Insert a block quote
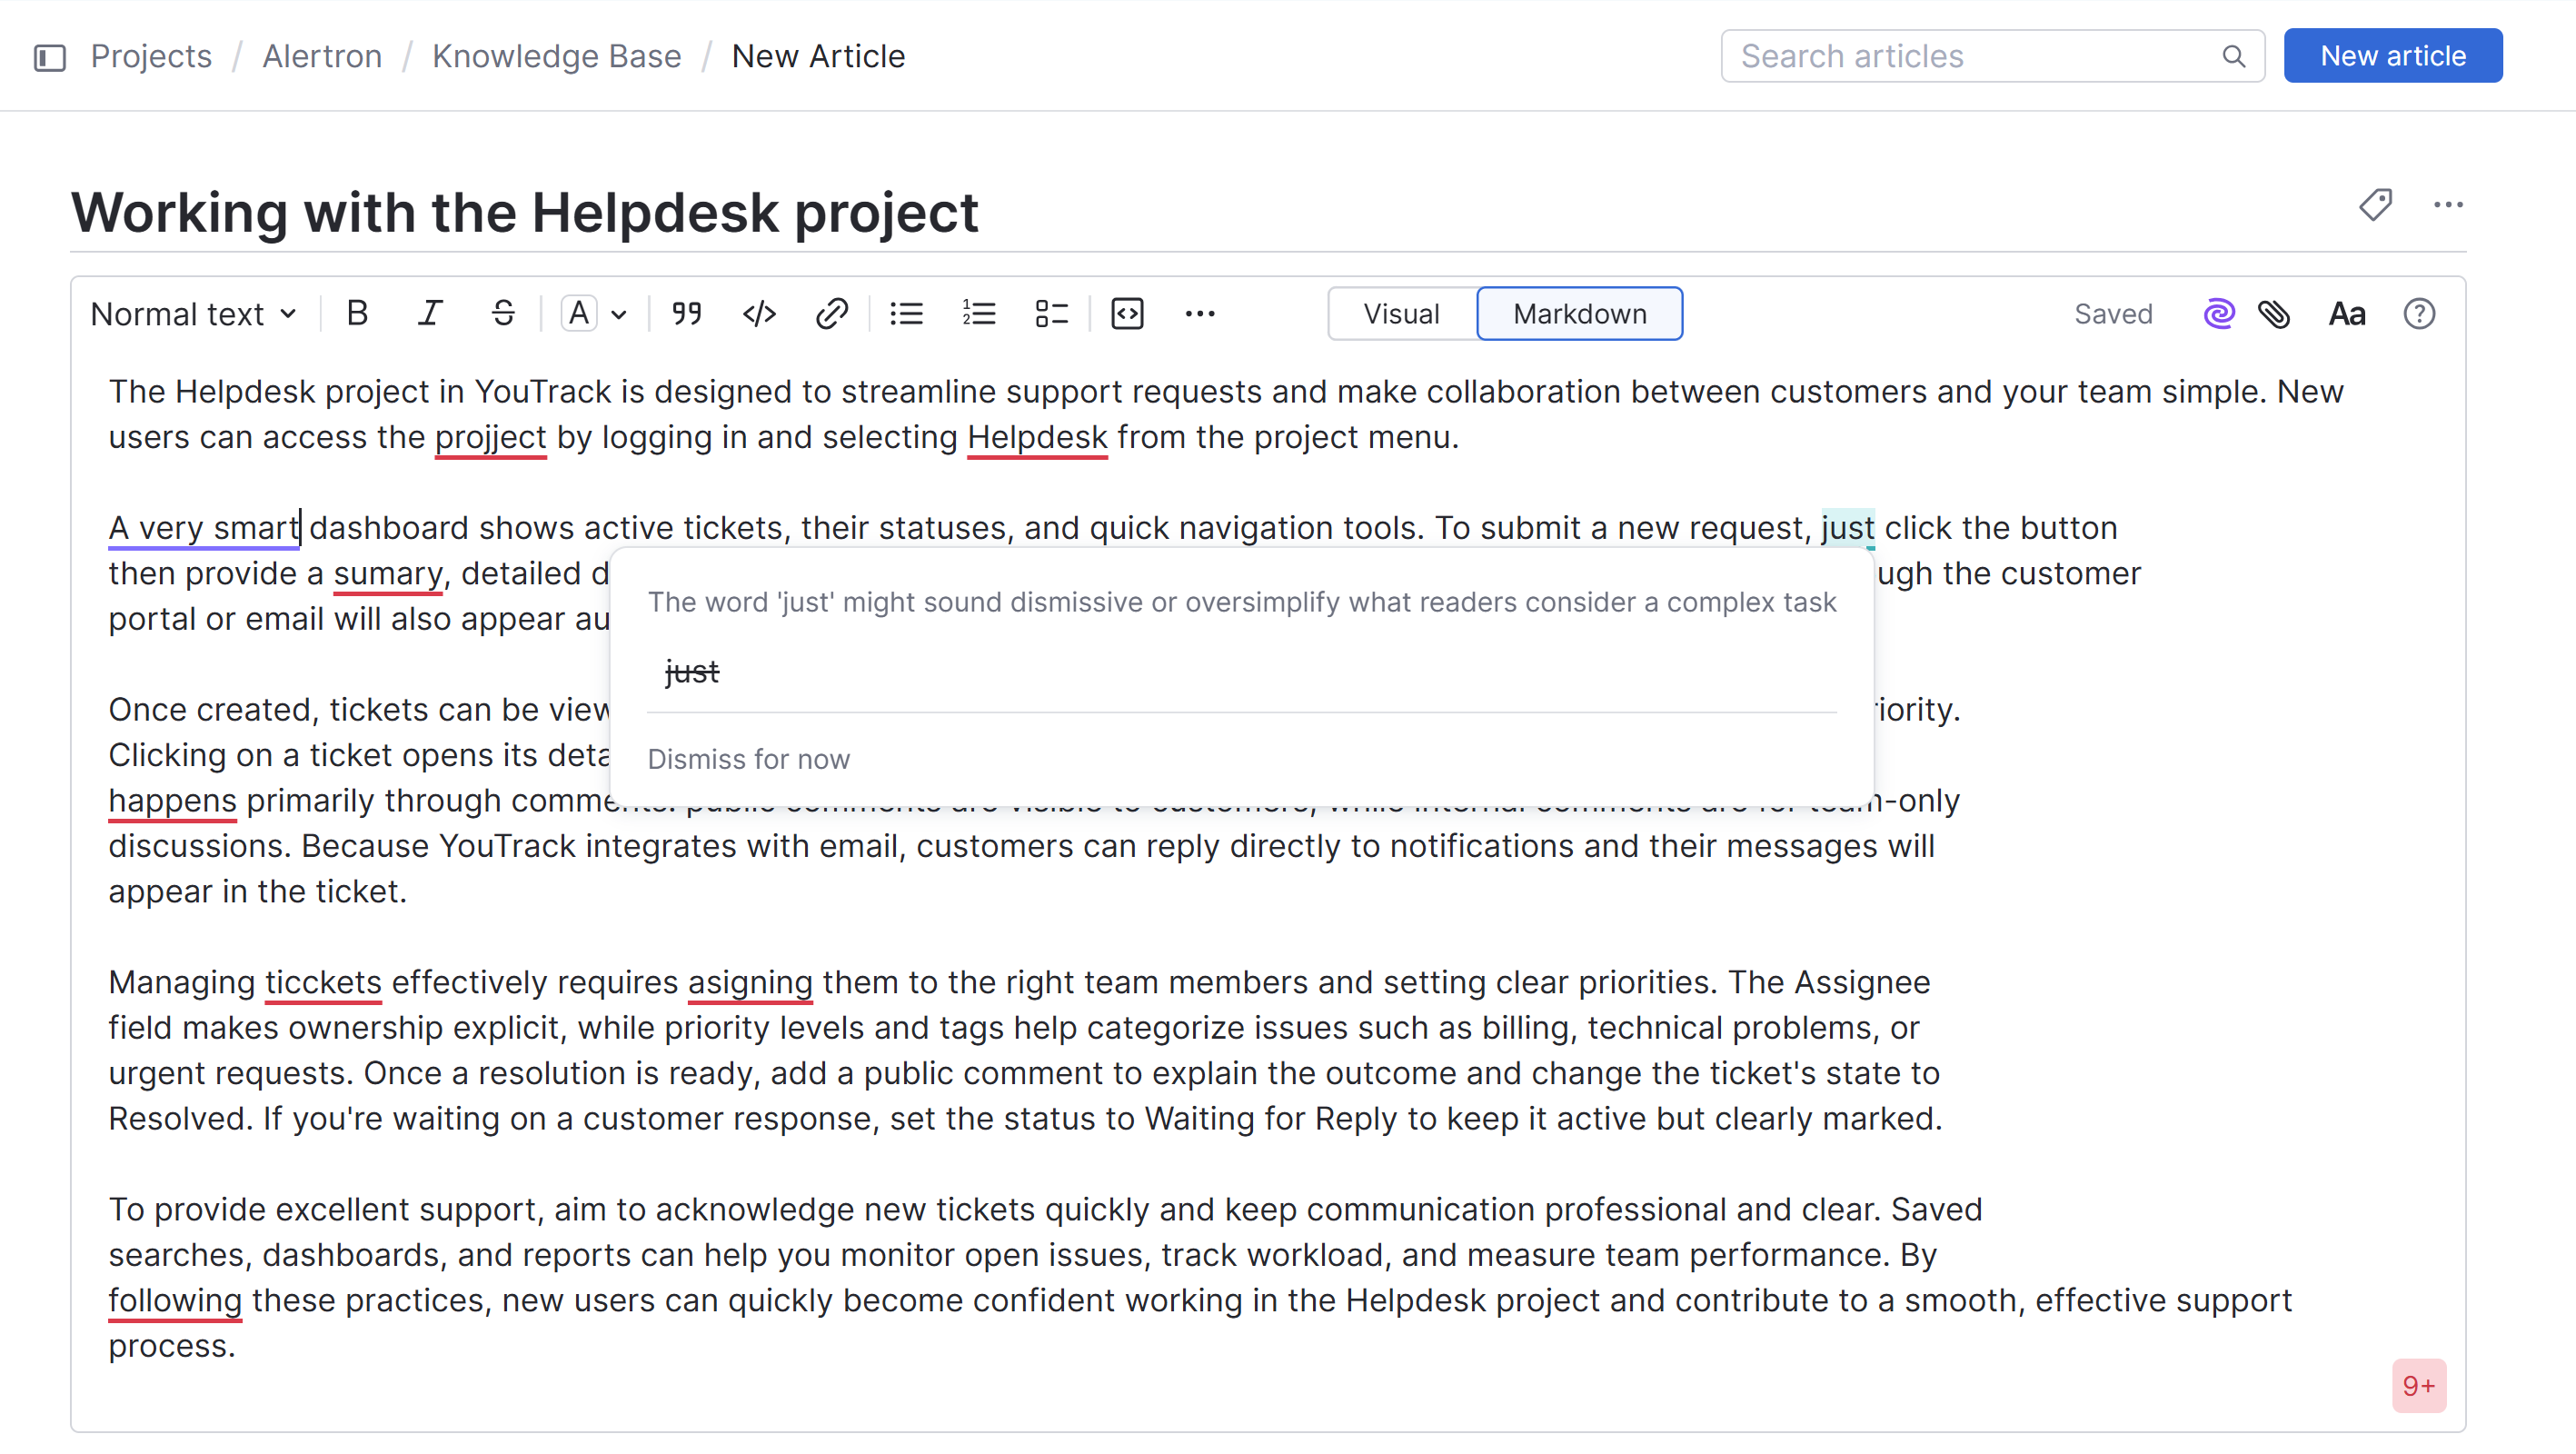Viewport: 2576px width, 1454px height. (686, 314)
